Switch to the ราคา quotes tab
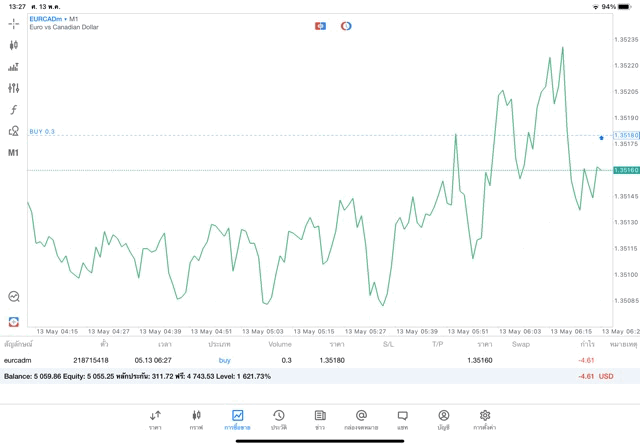This screenshot has width=640, height=447. pyautogui.click(x=155, y=419)
